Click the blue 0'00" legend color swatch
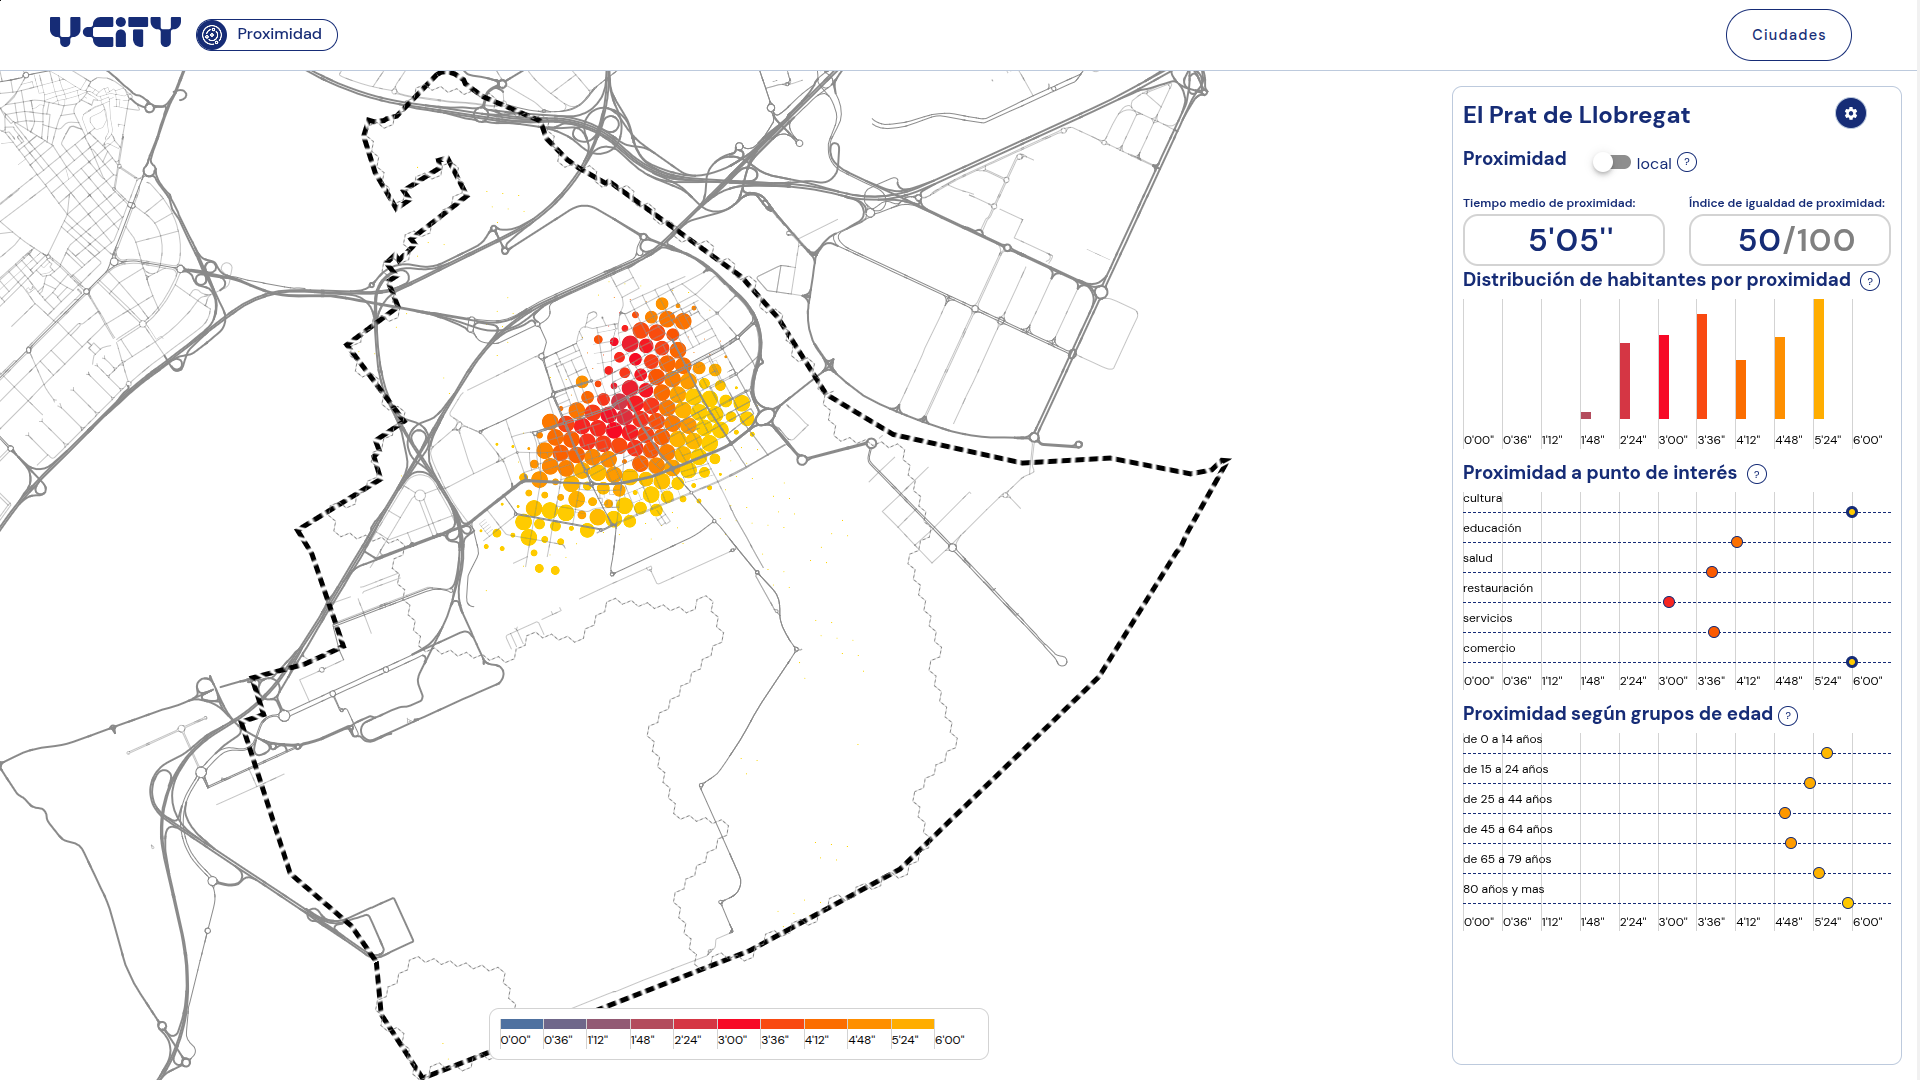Screen dimensions: 1920x1080 coord(521,1024)
